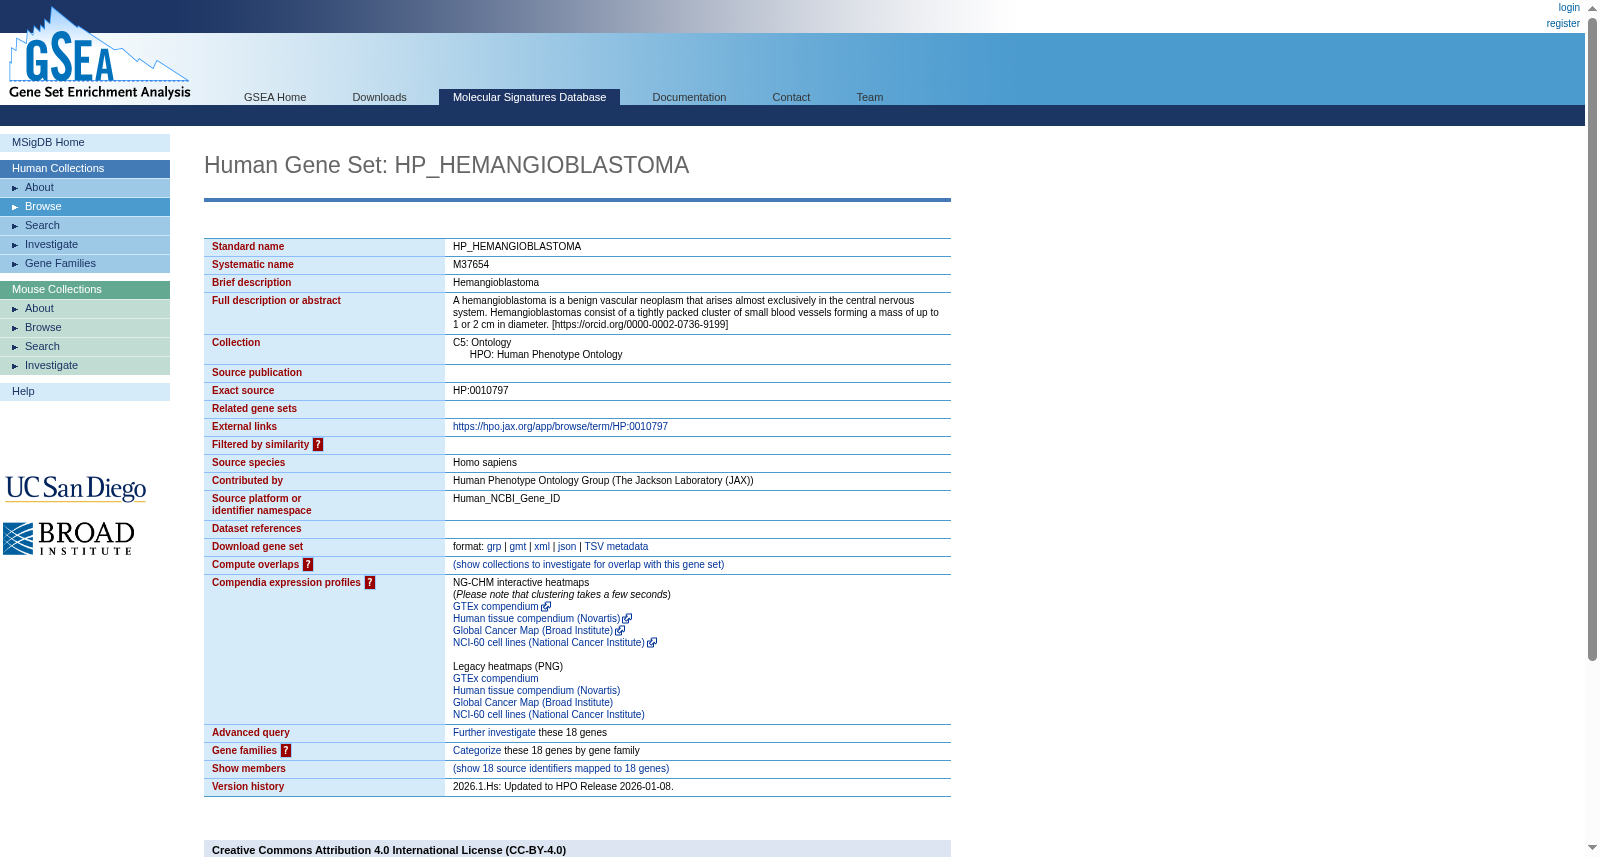Select systematic name value M37654
The image size is (1600, 857).
click(471, 265)
